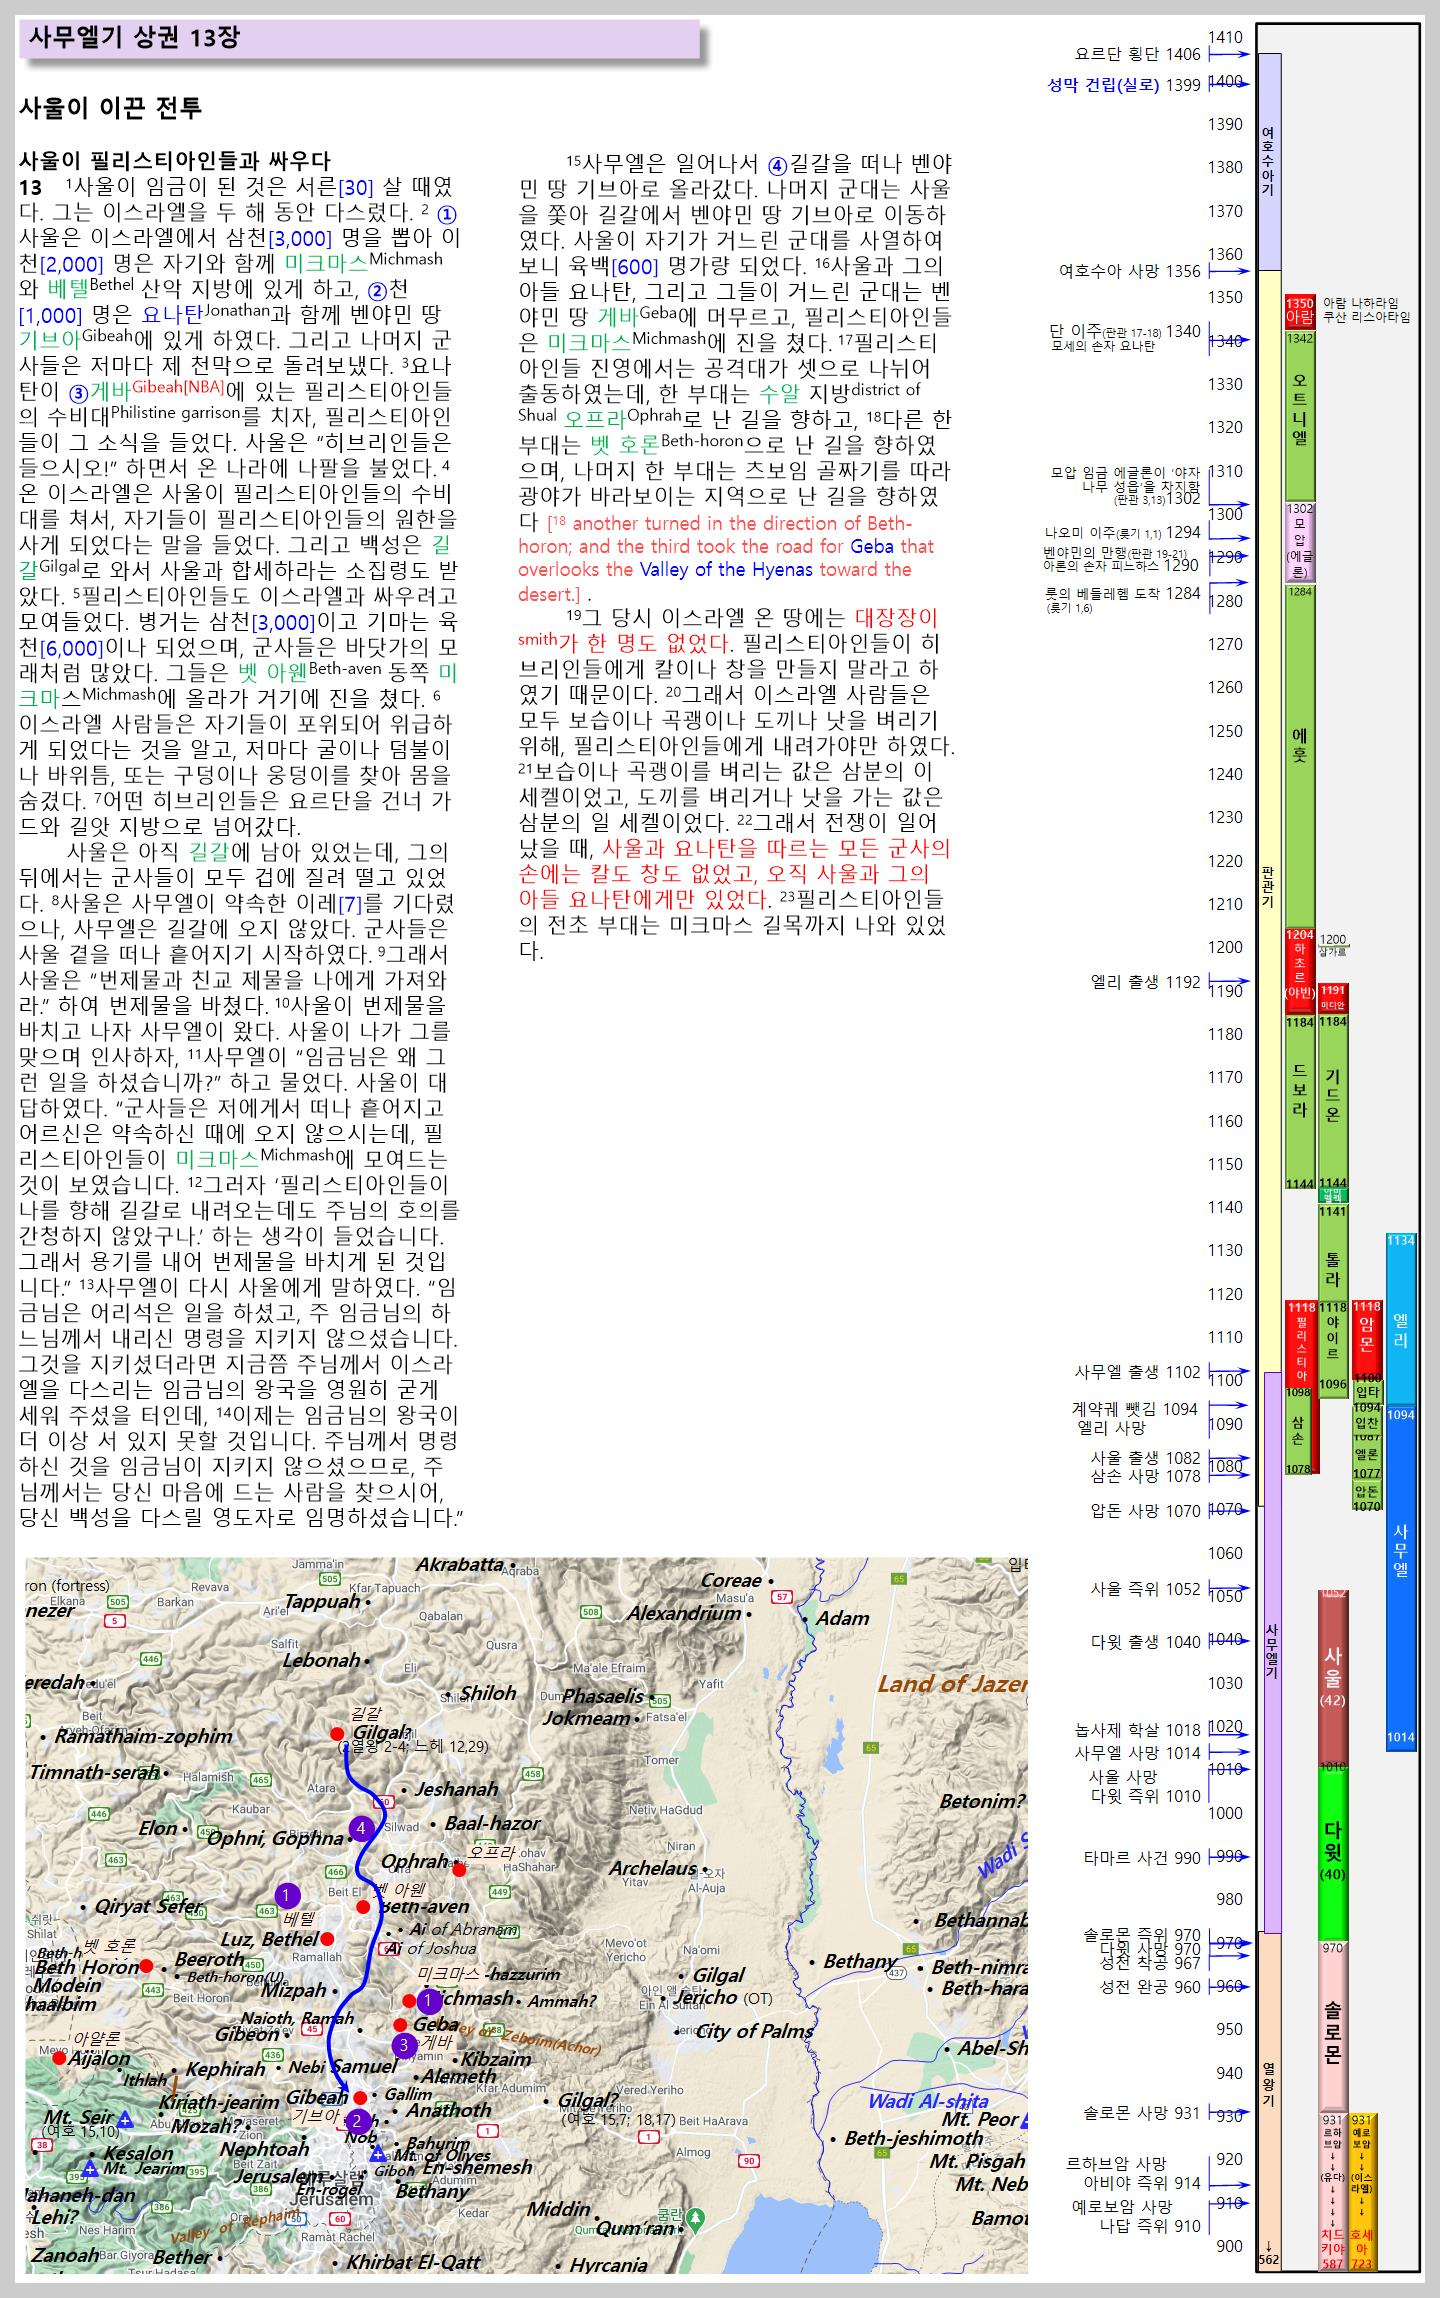Click Shiloh label on the map
Screen dimensions: 1440x2298
487,1693
